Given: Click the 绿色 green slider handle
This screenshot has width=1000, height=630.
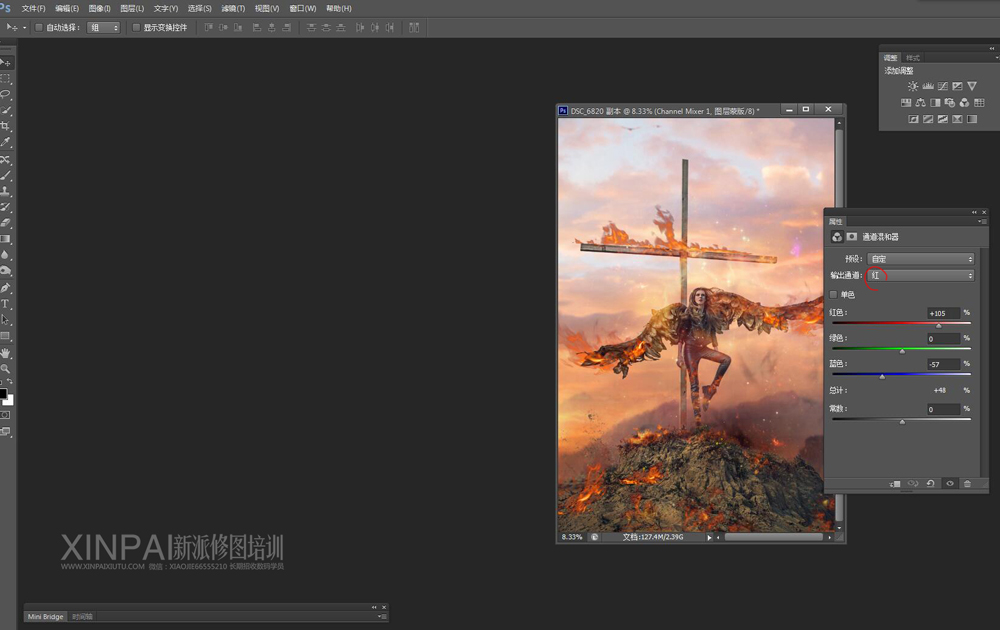Looking at the screenshot, I should coord(902,351).
